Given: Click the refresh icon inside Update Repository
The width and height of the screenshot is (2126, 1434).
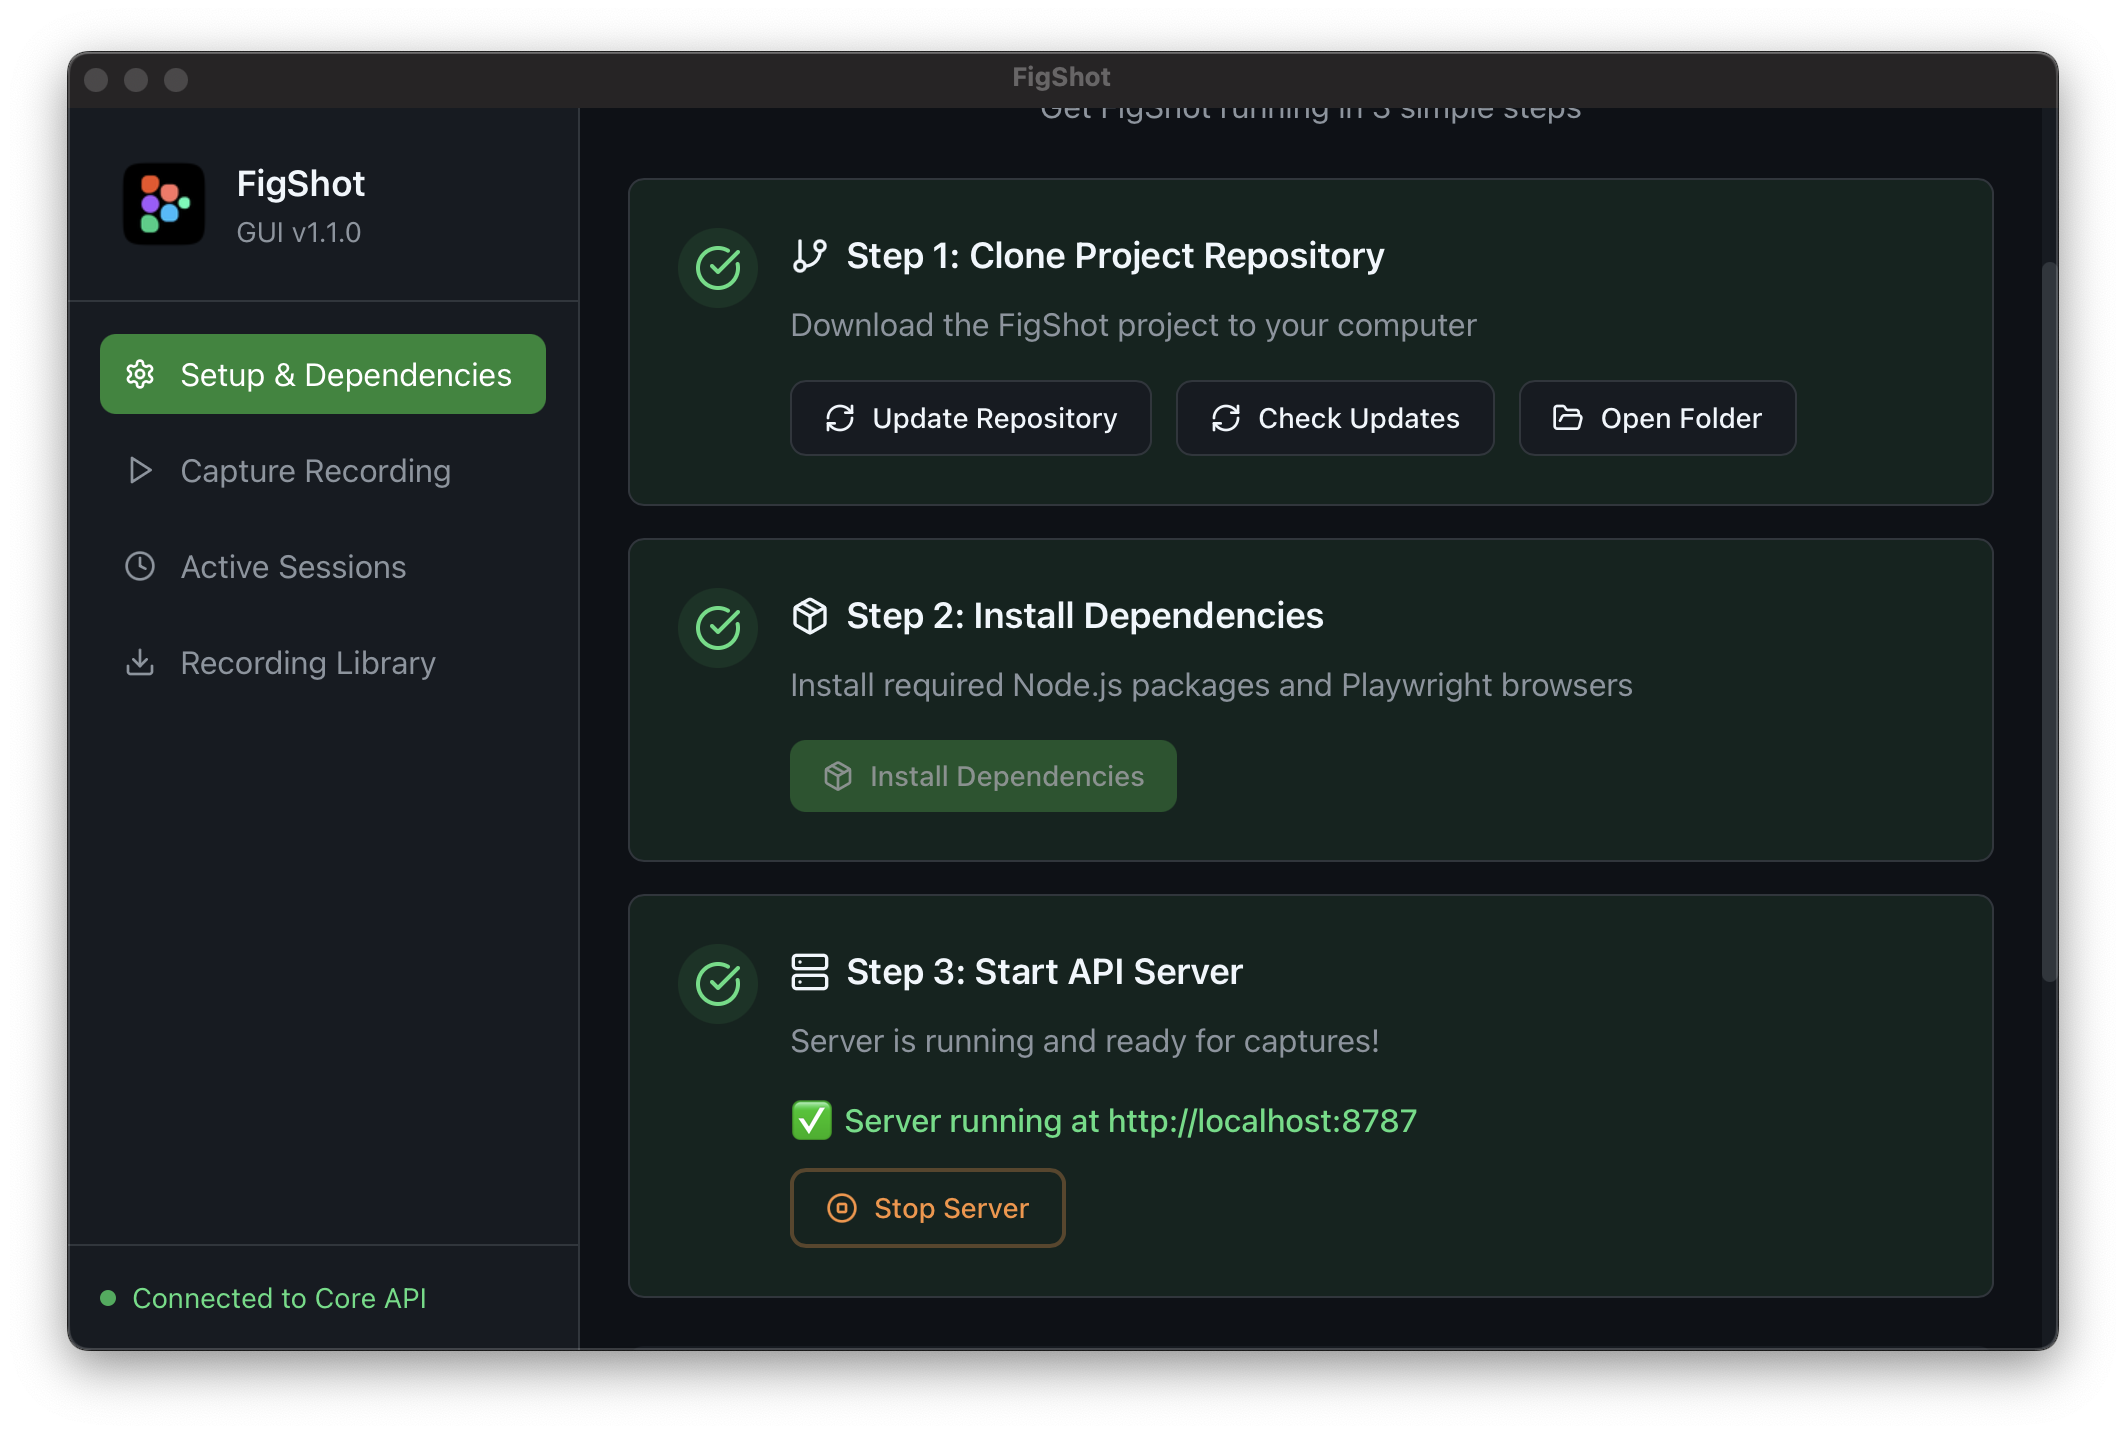Looking at the screenshot, I should (840, 418).
